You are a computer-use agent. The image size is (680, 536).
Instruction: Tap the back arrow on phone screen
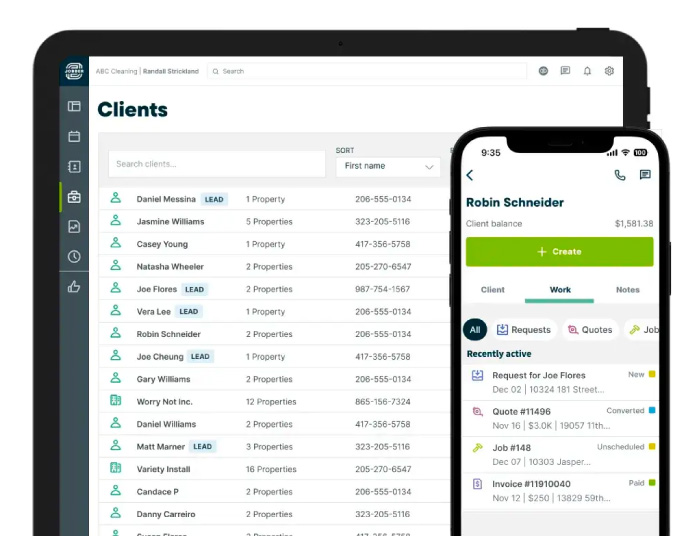(x=471, y=176)
